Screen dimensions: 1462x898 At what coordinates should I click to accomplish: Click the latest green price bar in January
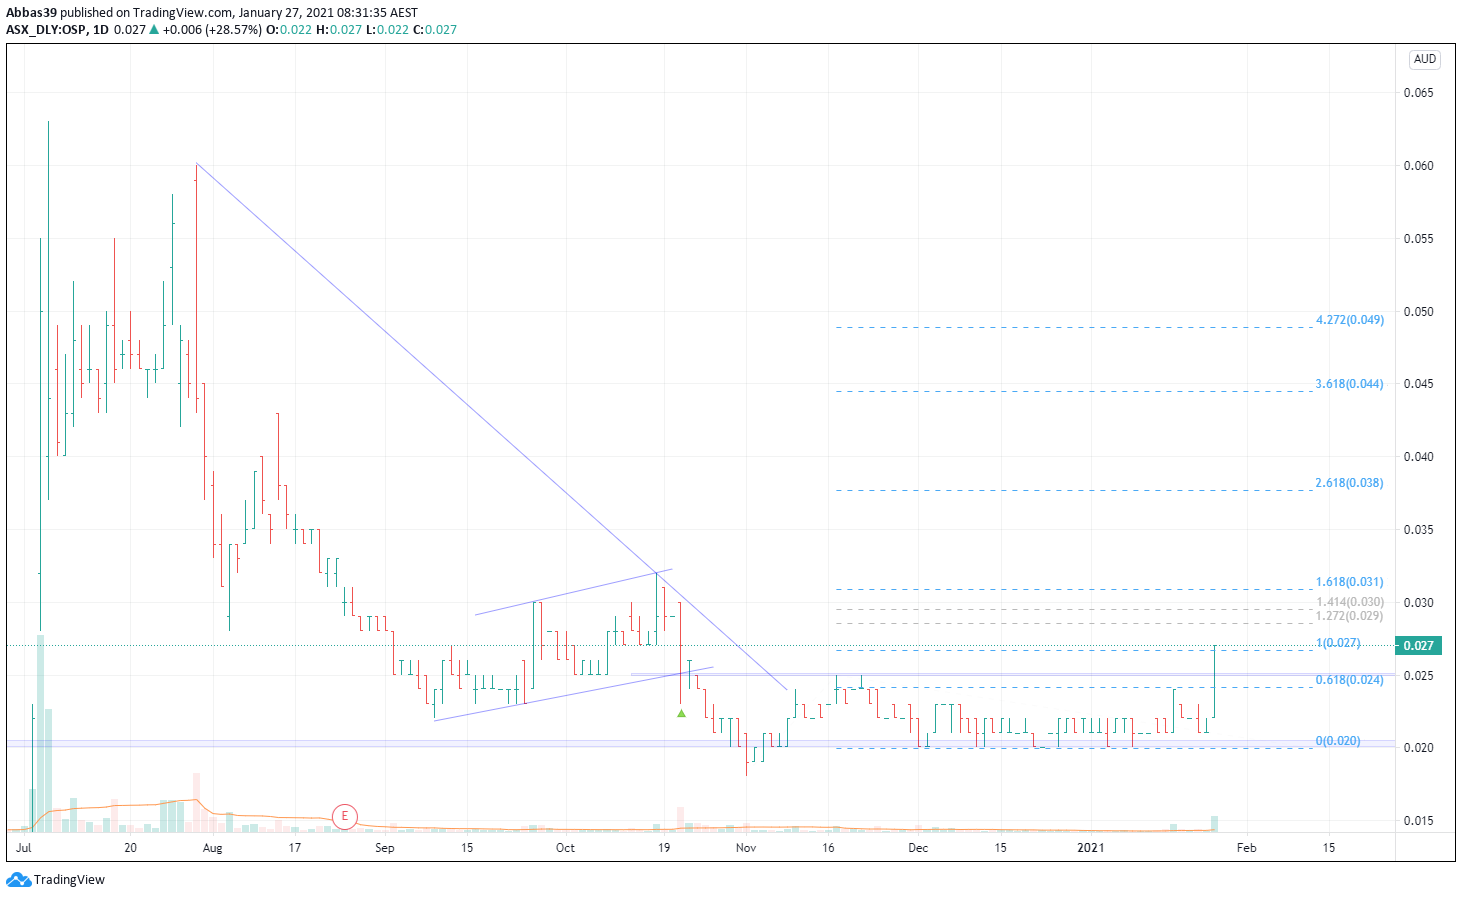click(1214, 682)
